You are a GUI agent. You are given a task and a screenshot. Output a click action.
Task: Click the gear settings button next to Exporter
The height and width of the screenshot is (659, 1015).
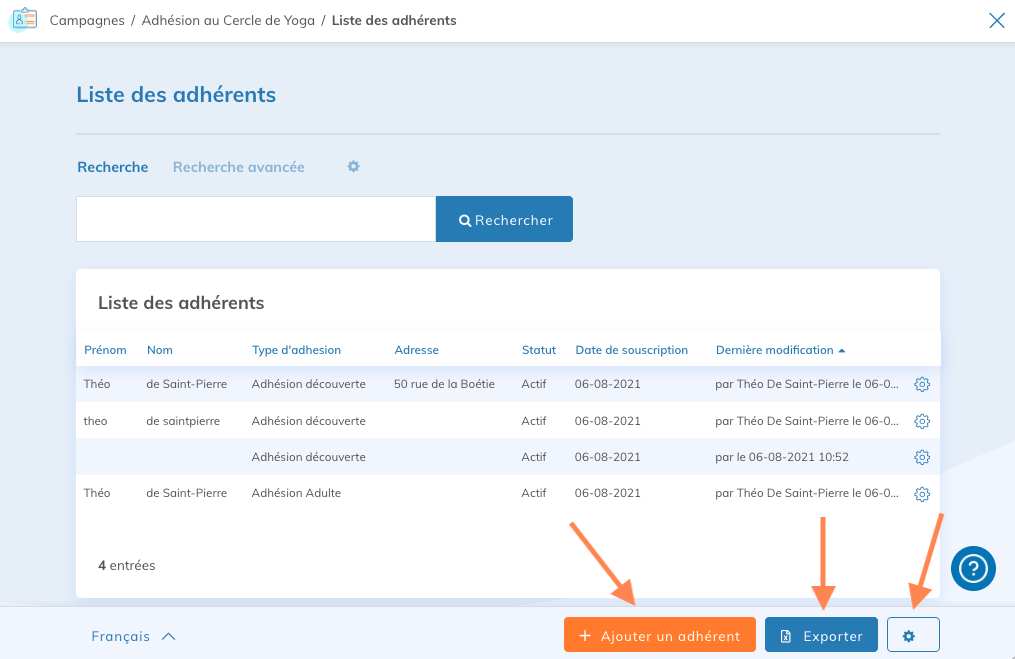click(912, 636)
